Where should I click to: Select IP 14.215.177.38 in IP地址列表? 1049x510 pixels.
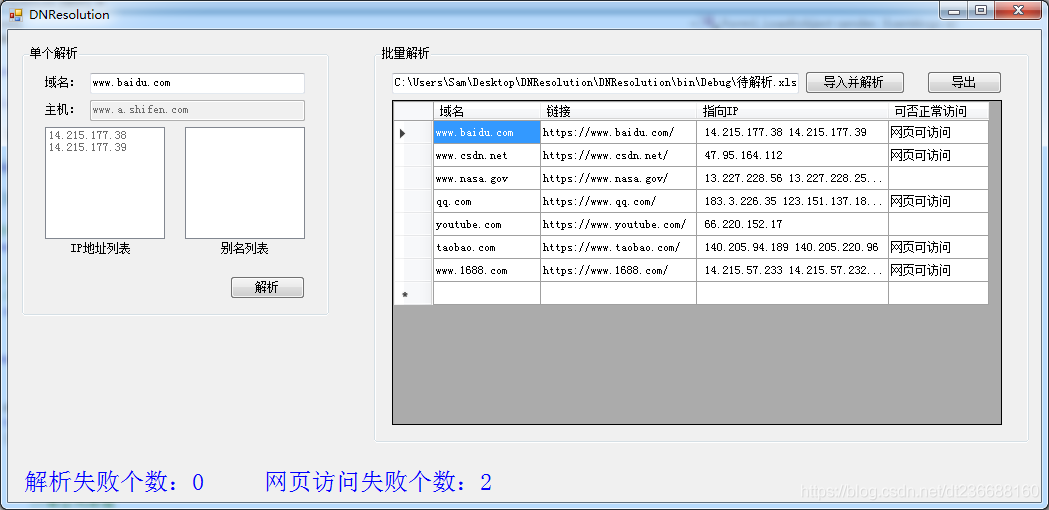point(88,135)
